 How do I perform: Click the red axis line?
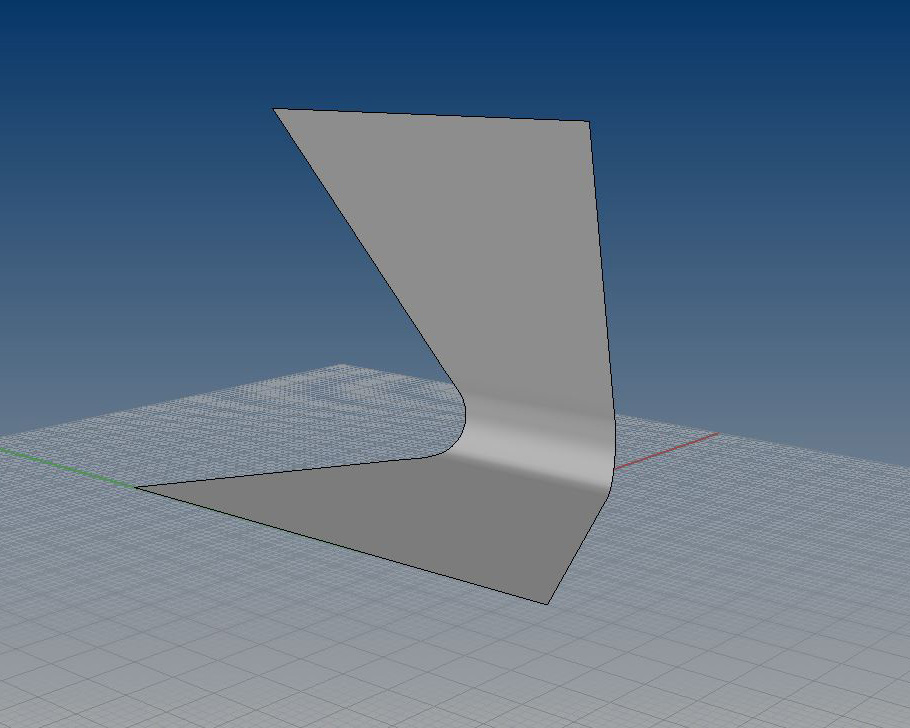point(665,451)
